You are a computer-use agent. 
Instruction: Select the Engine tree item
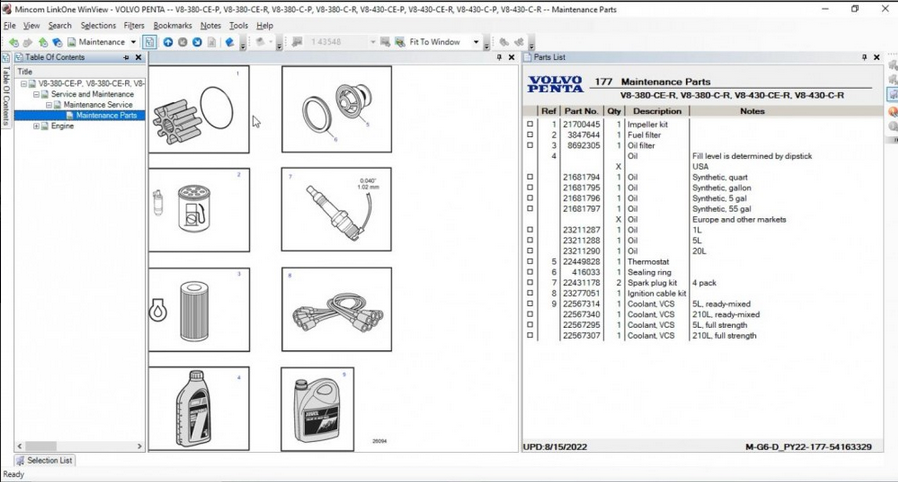pos(62,126)
